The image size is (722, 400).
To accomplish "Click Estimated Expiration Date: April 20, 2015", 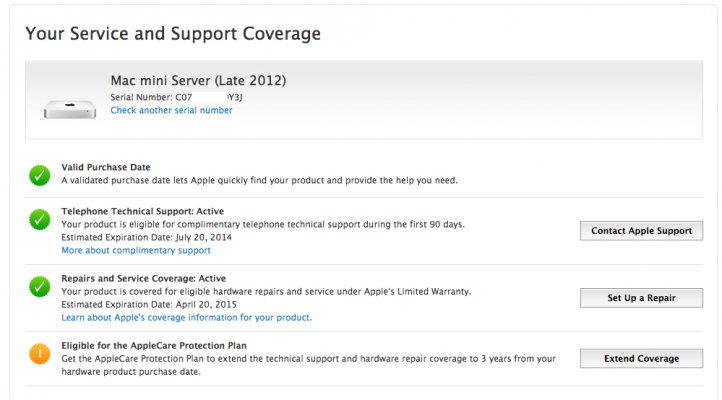I will tap(149, 305).
